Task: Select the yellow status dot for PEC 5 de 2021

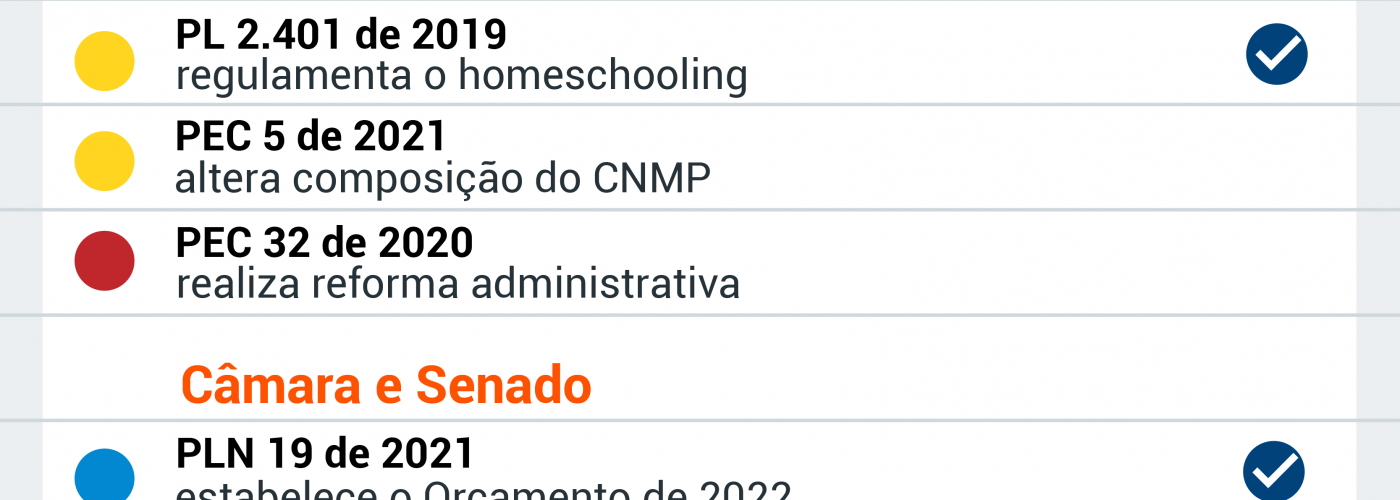Action: 105,161
